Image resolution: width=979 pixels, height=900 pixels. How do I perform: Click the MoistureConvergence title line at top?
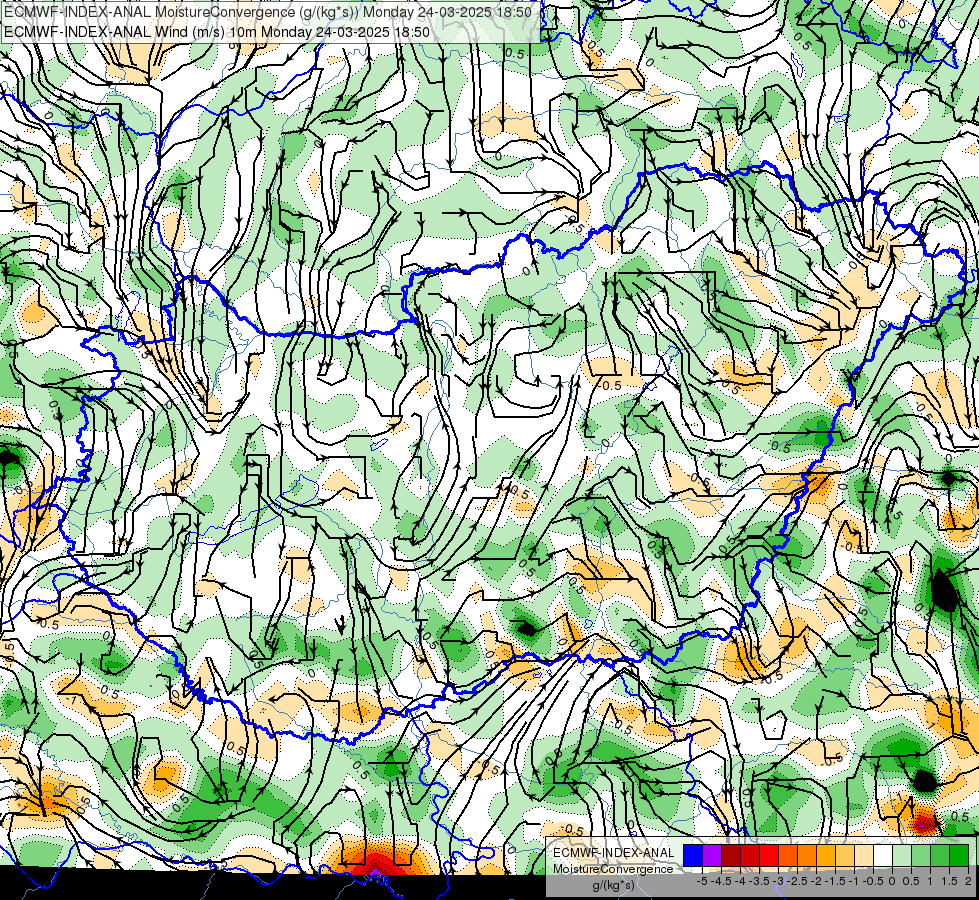(x=268, y=12)
